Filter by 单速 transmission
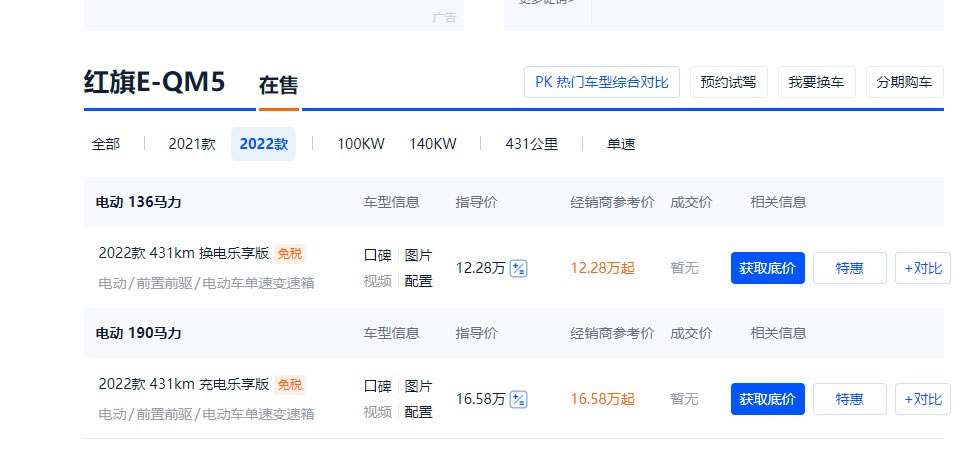The image size is (975, 466). coord(621,144)
